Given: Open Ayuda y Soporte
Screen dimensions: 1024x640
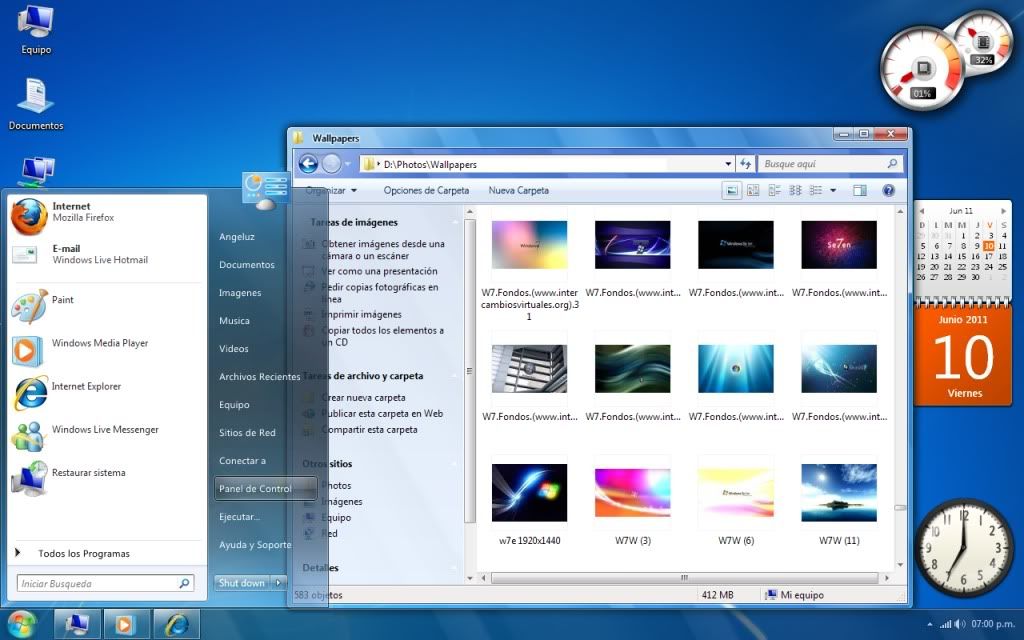Looking at the screenshot, I should coord(255,545).
